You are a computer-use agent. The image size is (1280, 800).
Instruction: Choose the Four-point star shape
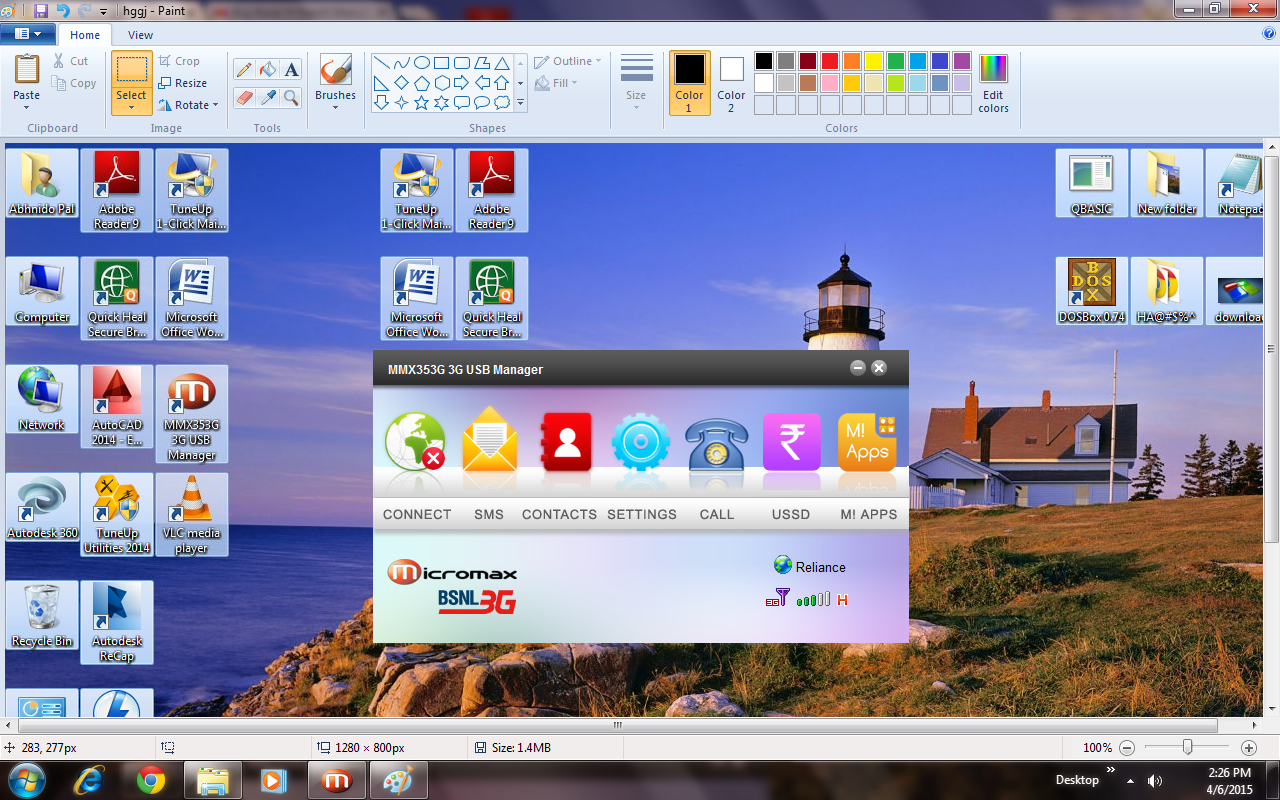pyautogui.click(x=402, y=103)
